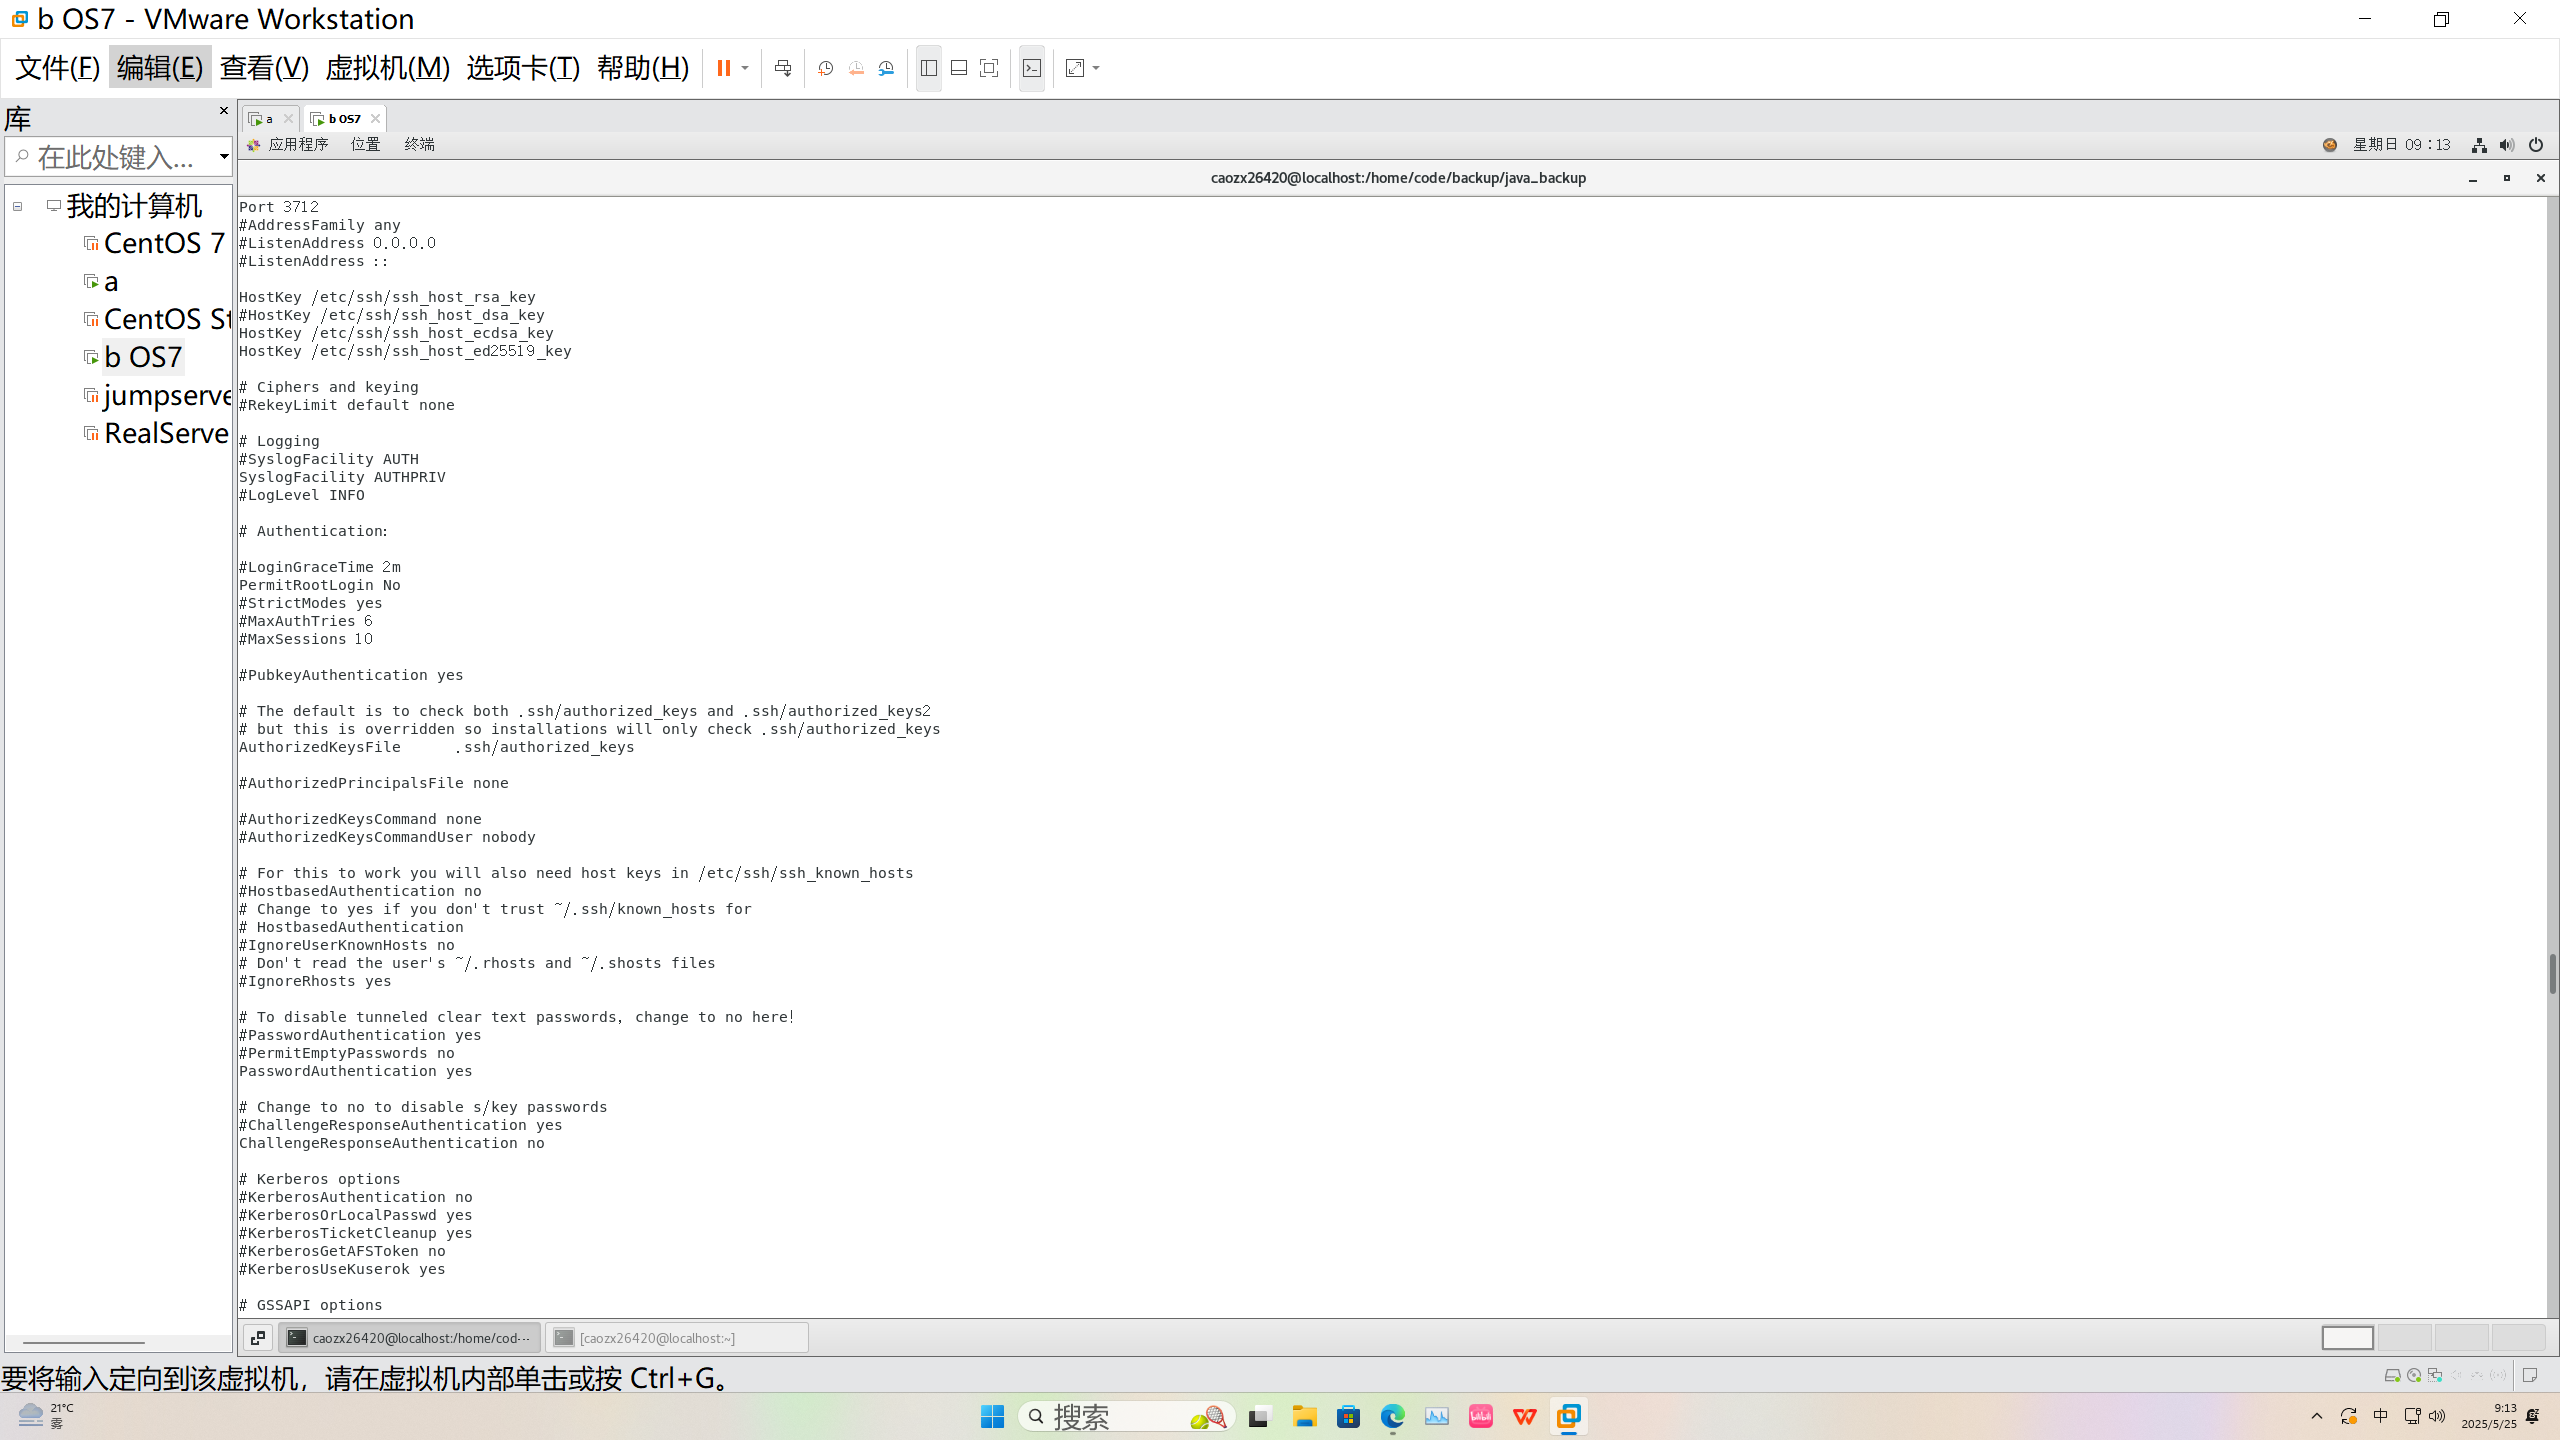Take a new VM snapshot
This screenshot has height=1440, width=2560.
[x=826, y=68]
